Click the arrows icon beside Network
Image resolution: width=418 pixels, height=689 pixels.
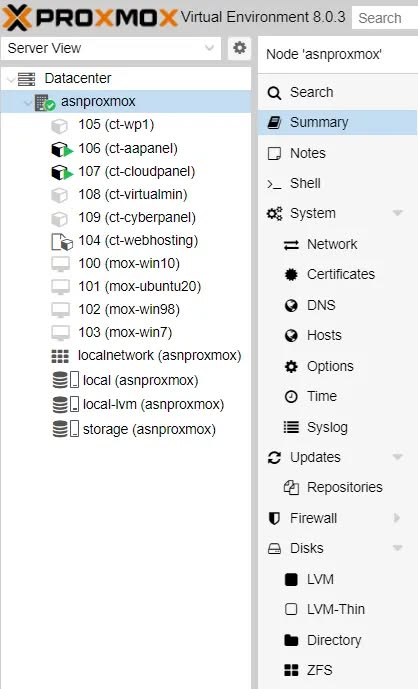291,245
